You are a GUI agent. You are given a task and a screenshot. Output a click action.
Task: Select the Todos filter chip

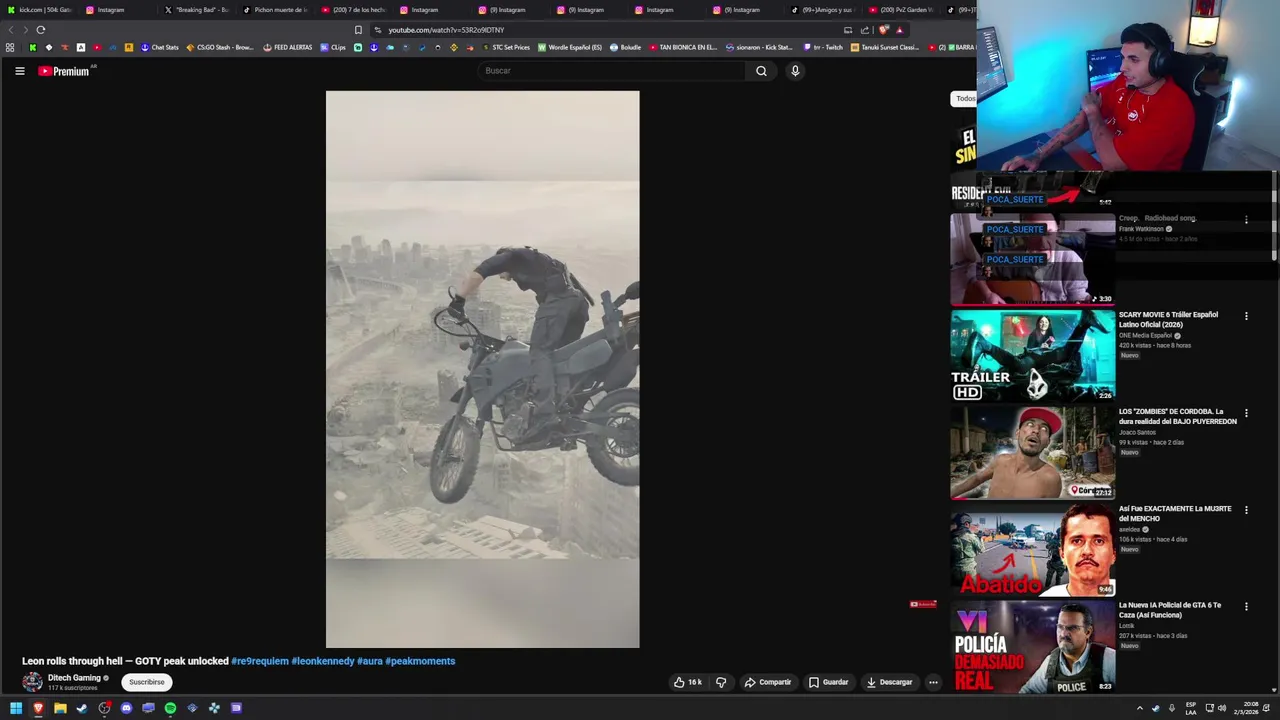tap(964, 98)
